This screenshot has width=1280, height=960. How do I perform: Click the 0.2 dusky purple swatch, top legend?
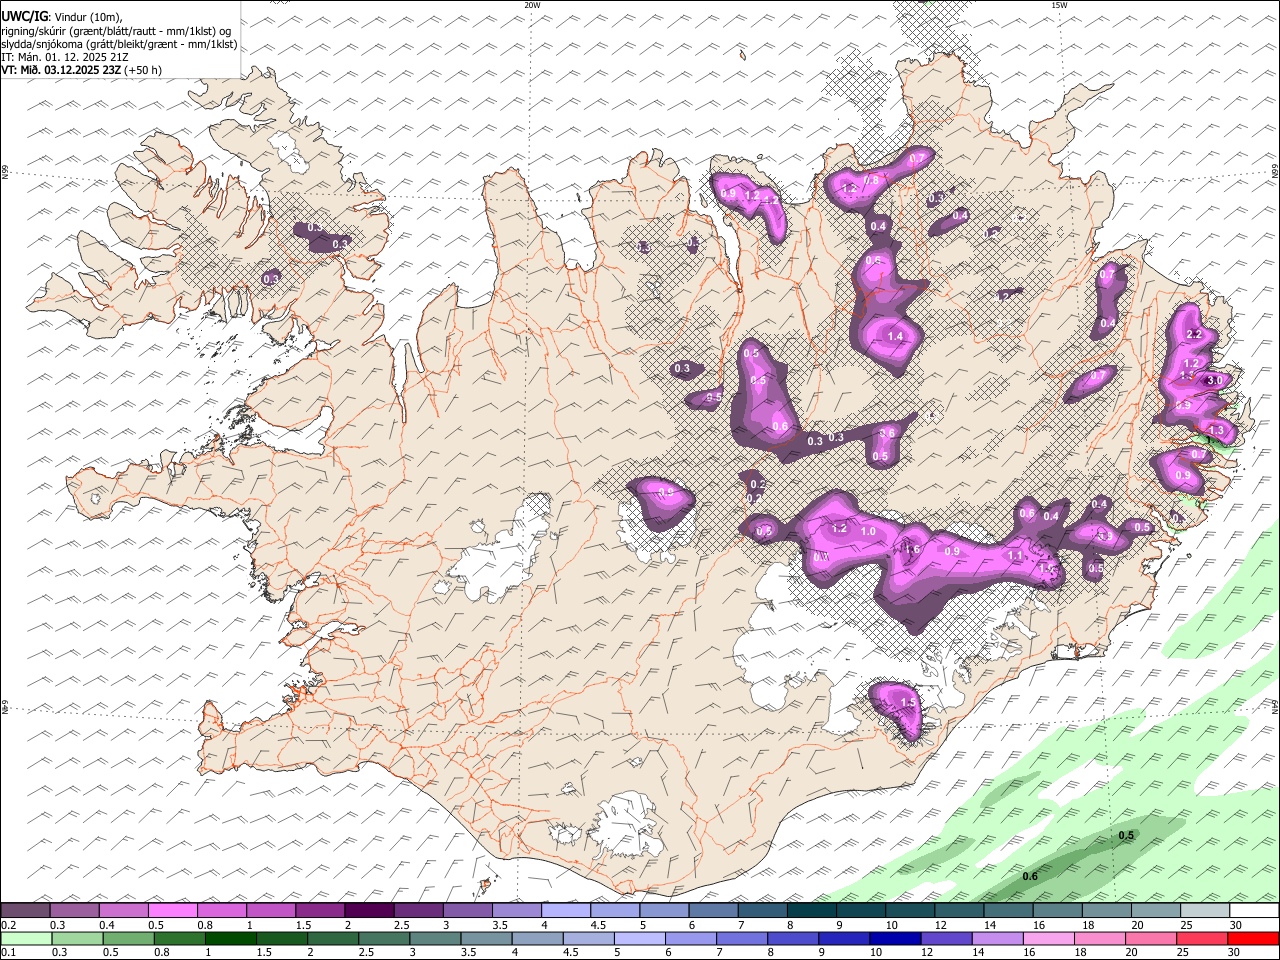point(25,910)
